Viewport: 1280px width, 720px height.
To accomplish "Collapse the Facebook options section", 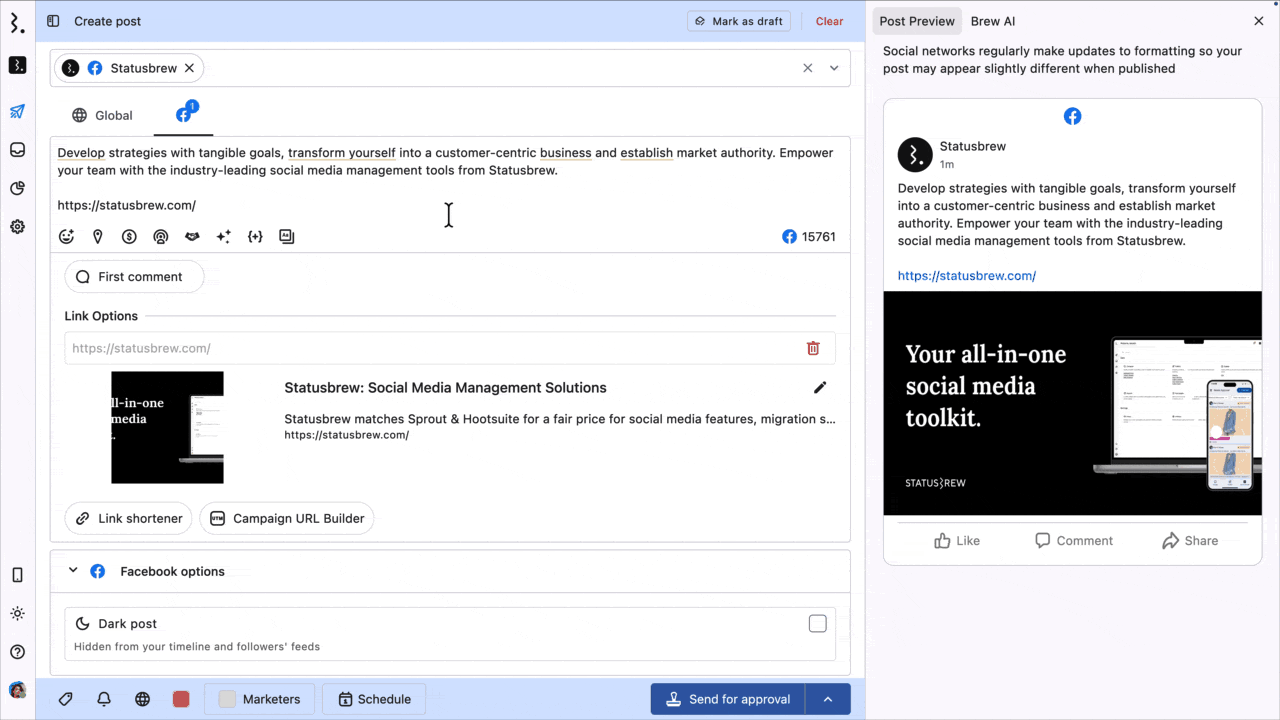I will pyautogui.click(x=73, y=571).
